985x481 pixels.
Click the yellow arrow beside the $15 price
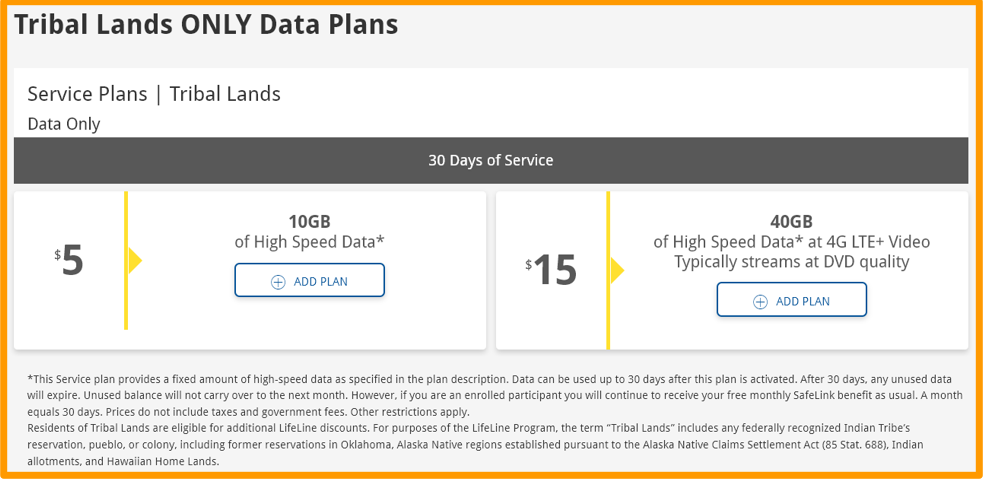tap(617, 270)
